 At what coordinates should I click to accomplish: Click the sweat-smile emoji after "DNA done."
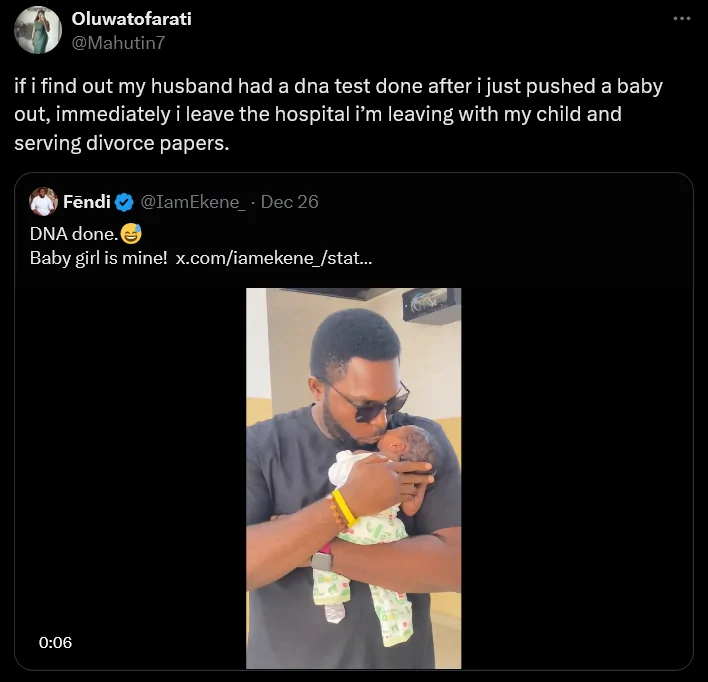pyautogui.click(x=130, y=234)
